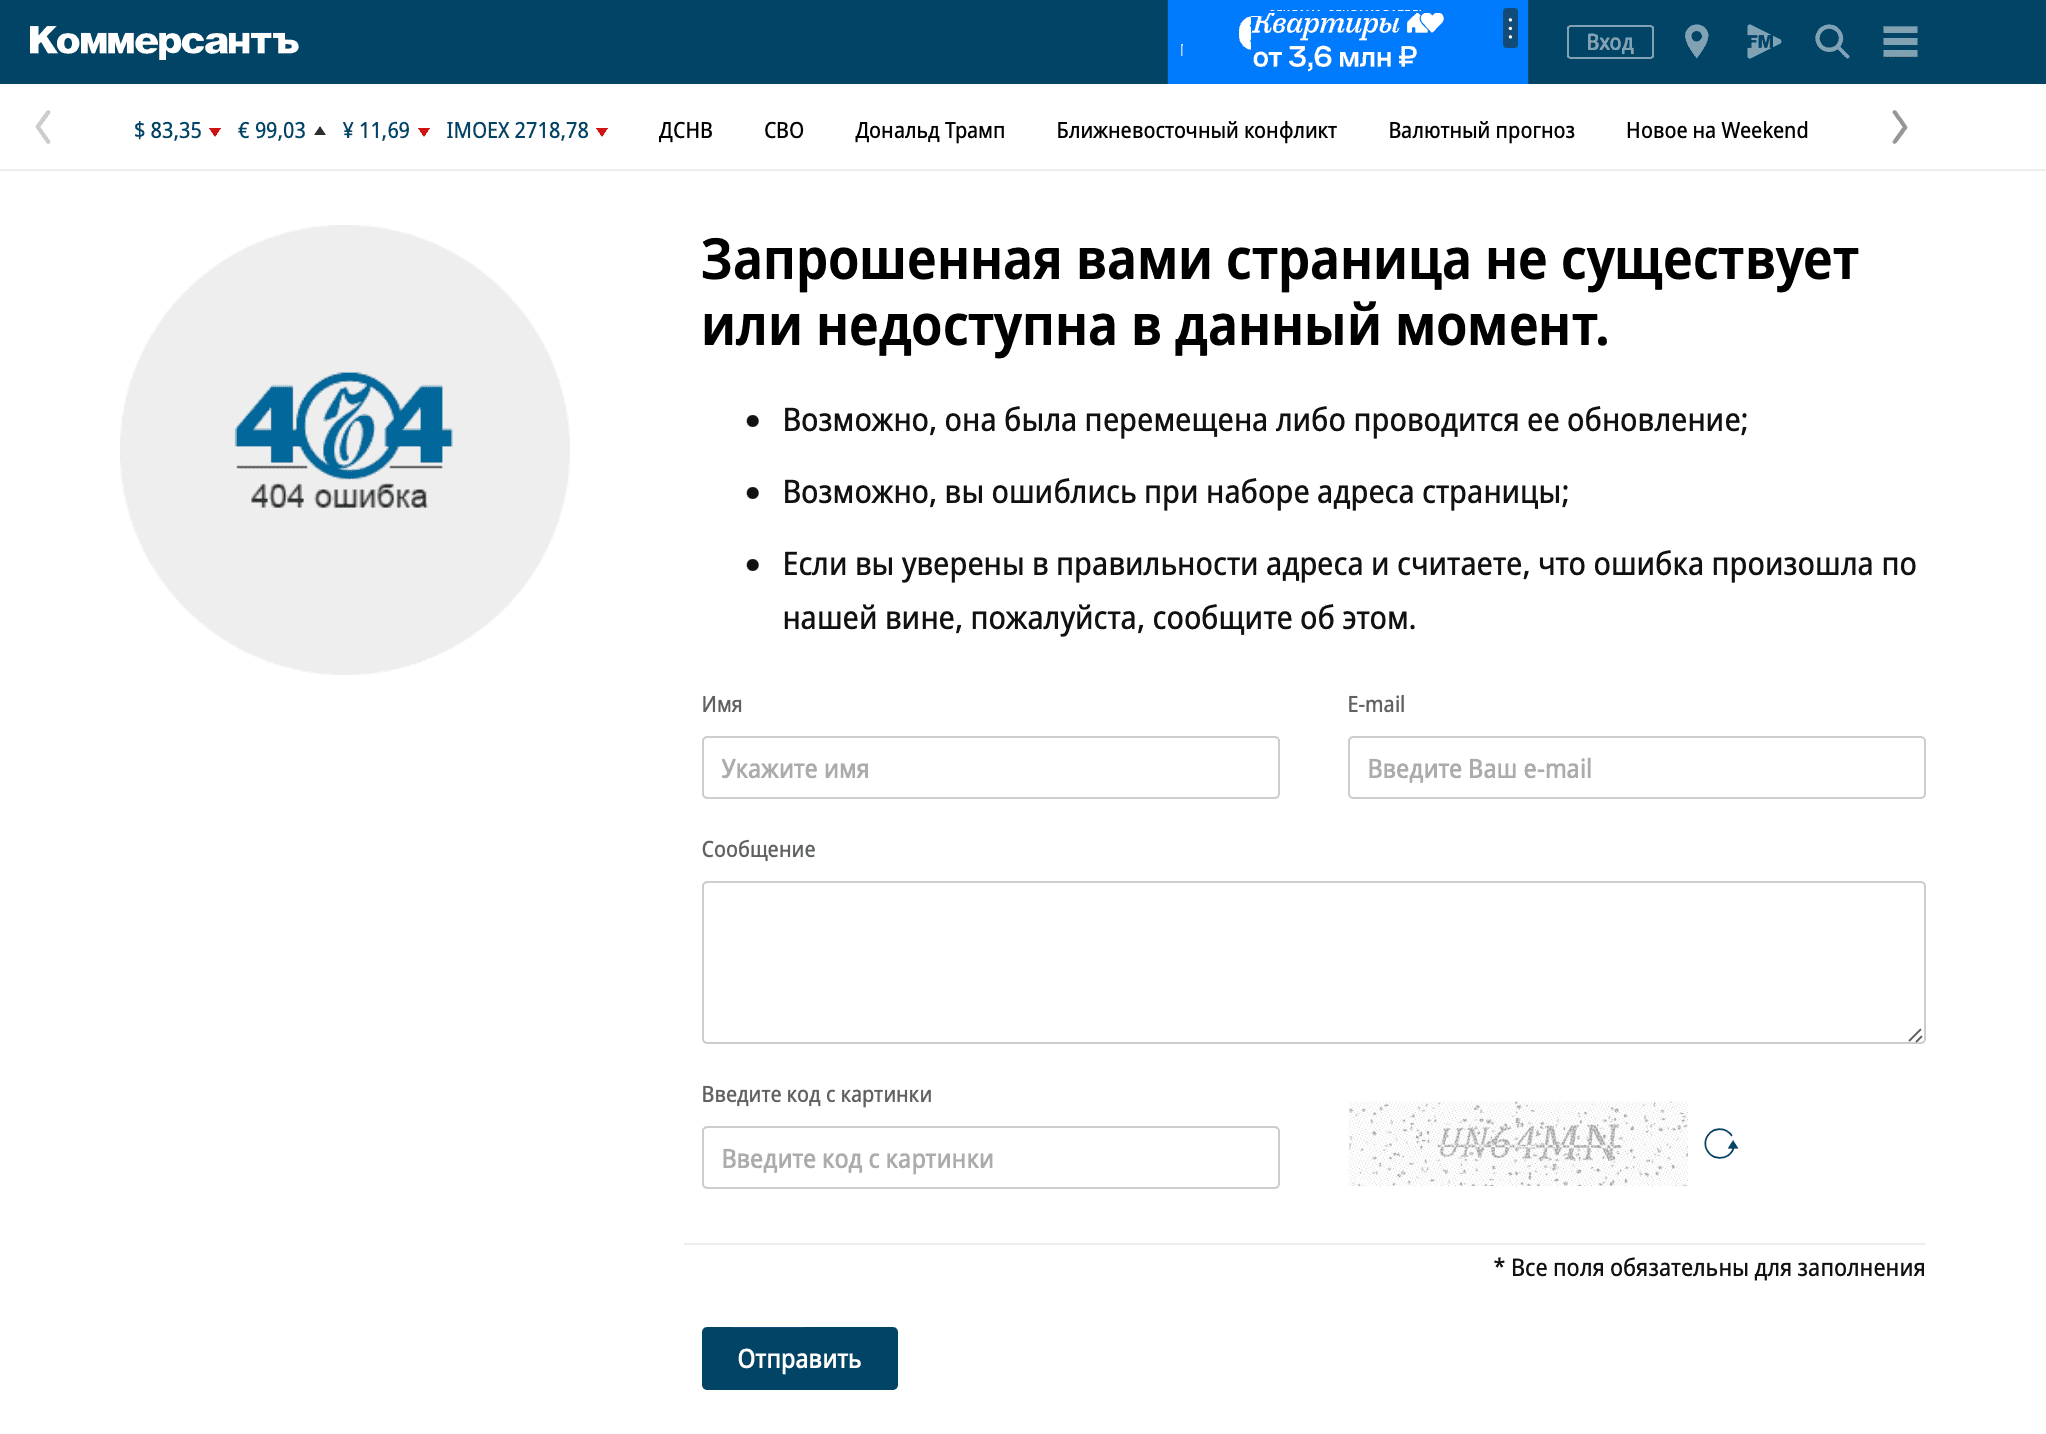Open the yuan rate ¥ 11,69
The image size is (2046, 1434).
coord(386,131)
